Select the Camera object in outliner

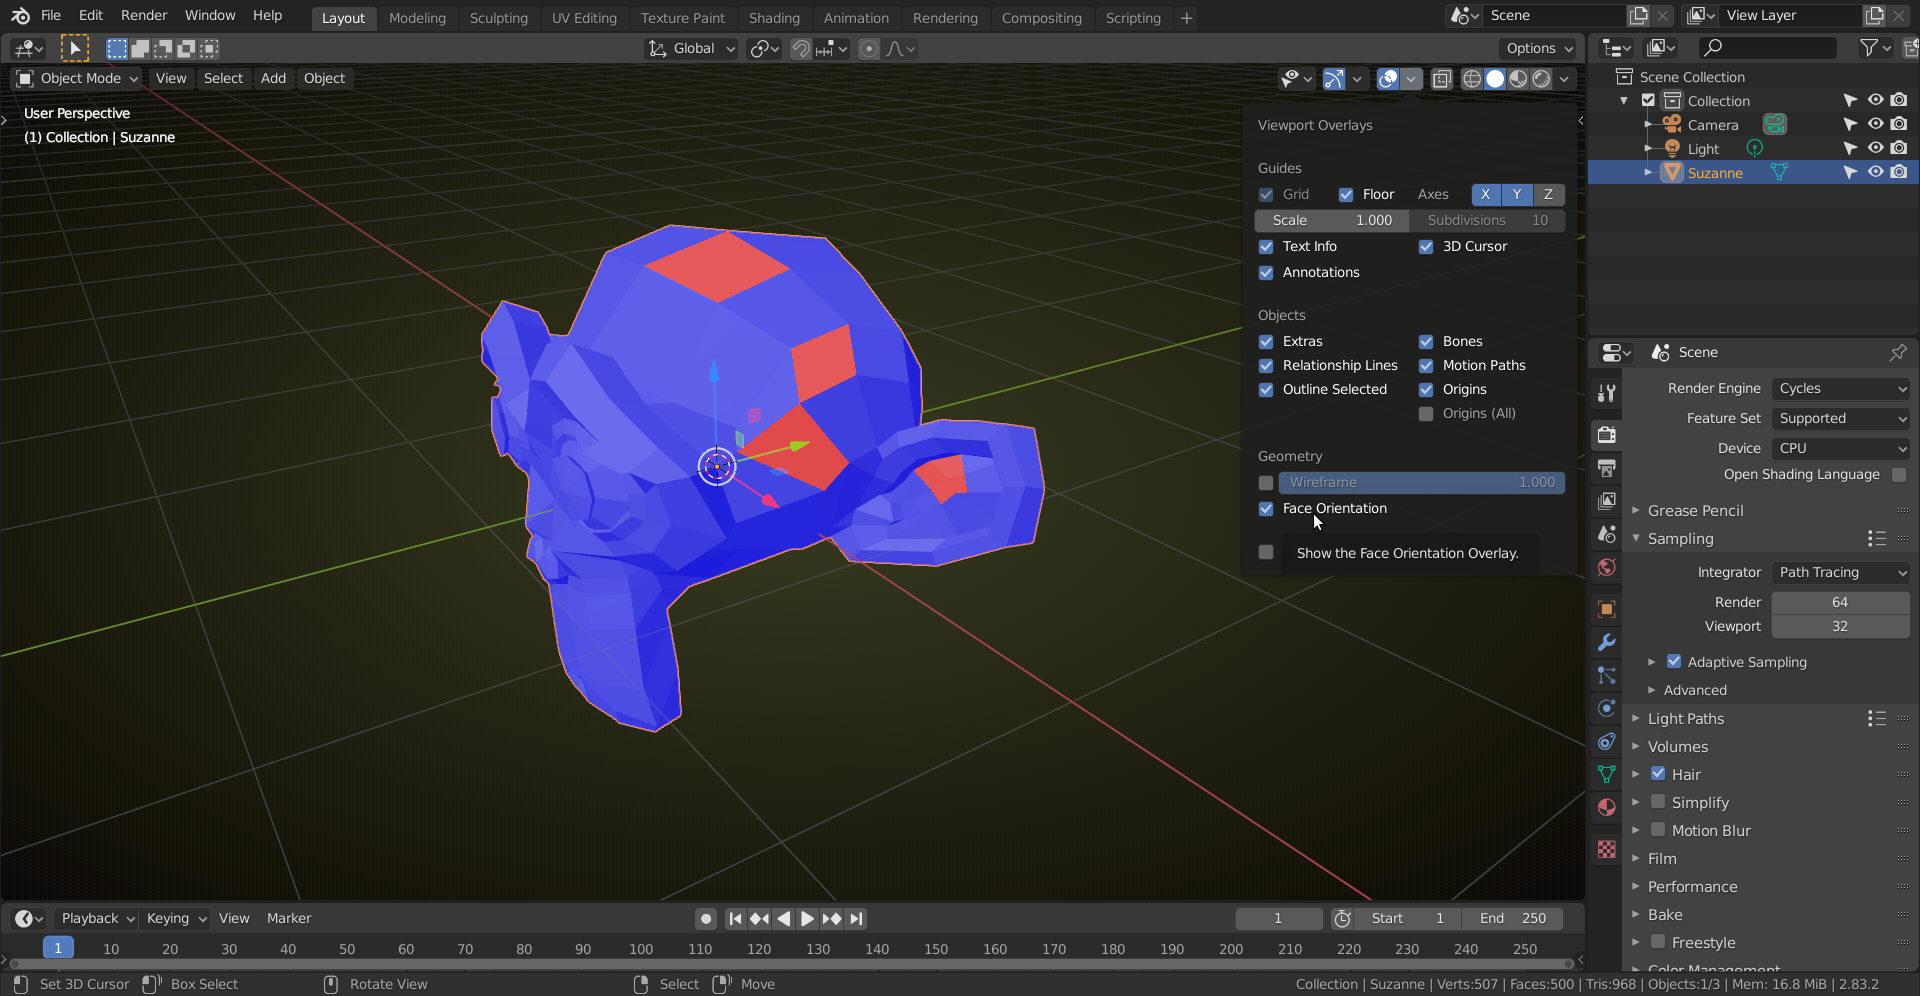pyautogui.click(x=1713, y=125)
